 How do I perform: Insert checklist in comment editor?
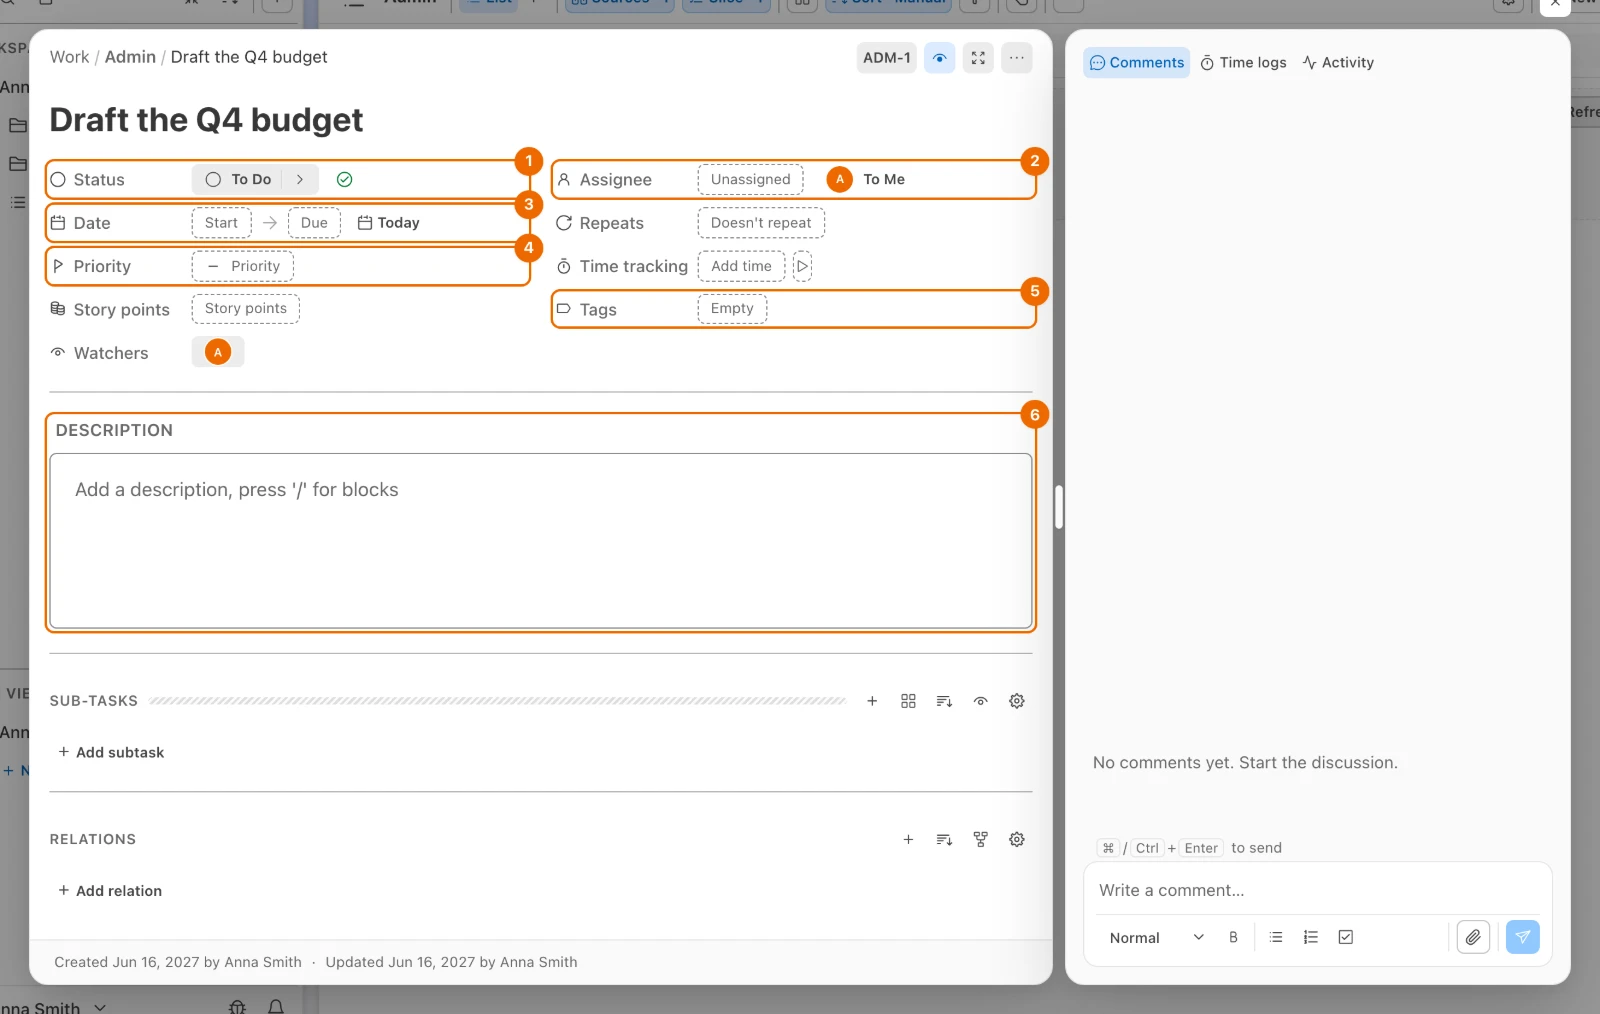tap(1346, 938)
